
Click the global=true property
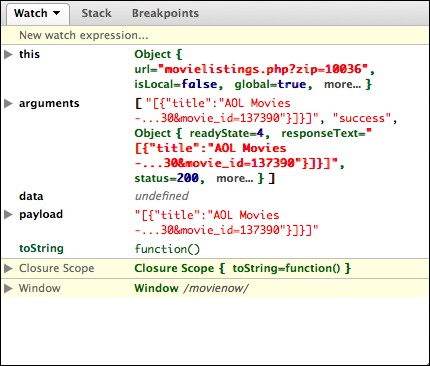[x=270, y=84]
